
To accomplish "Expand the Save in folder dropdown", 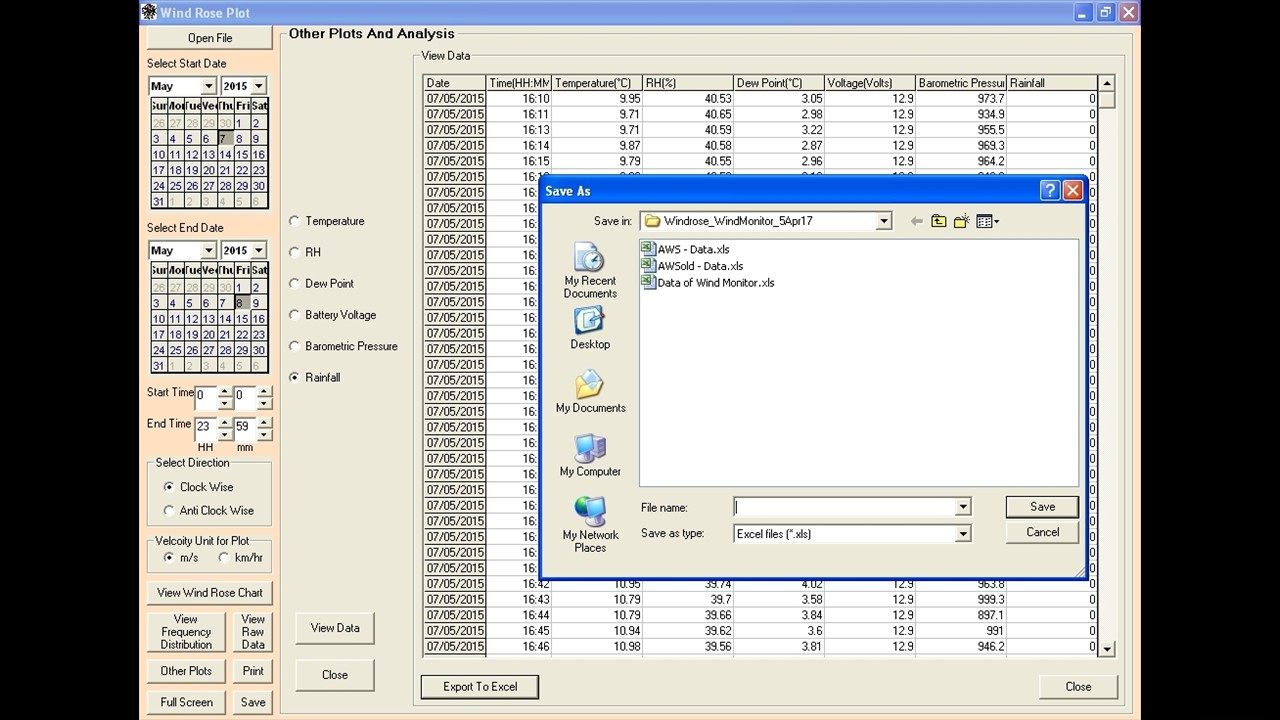I will pos(884,221).
